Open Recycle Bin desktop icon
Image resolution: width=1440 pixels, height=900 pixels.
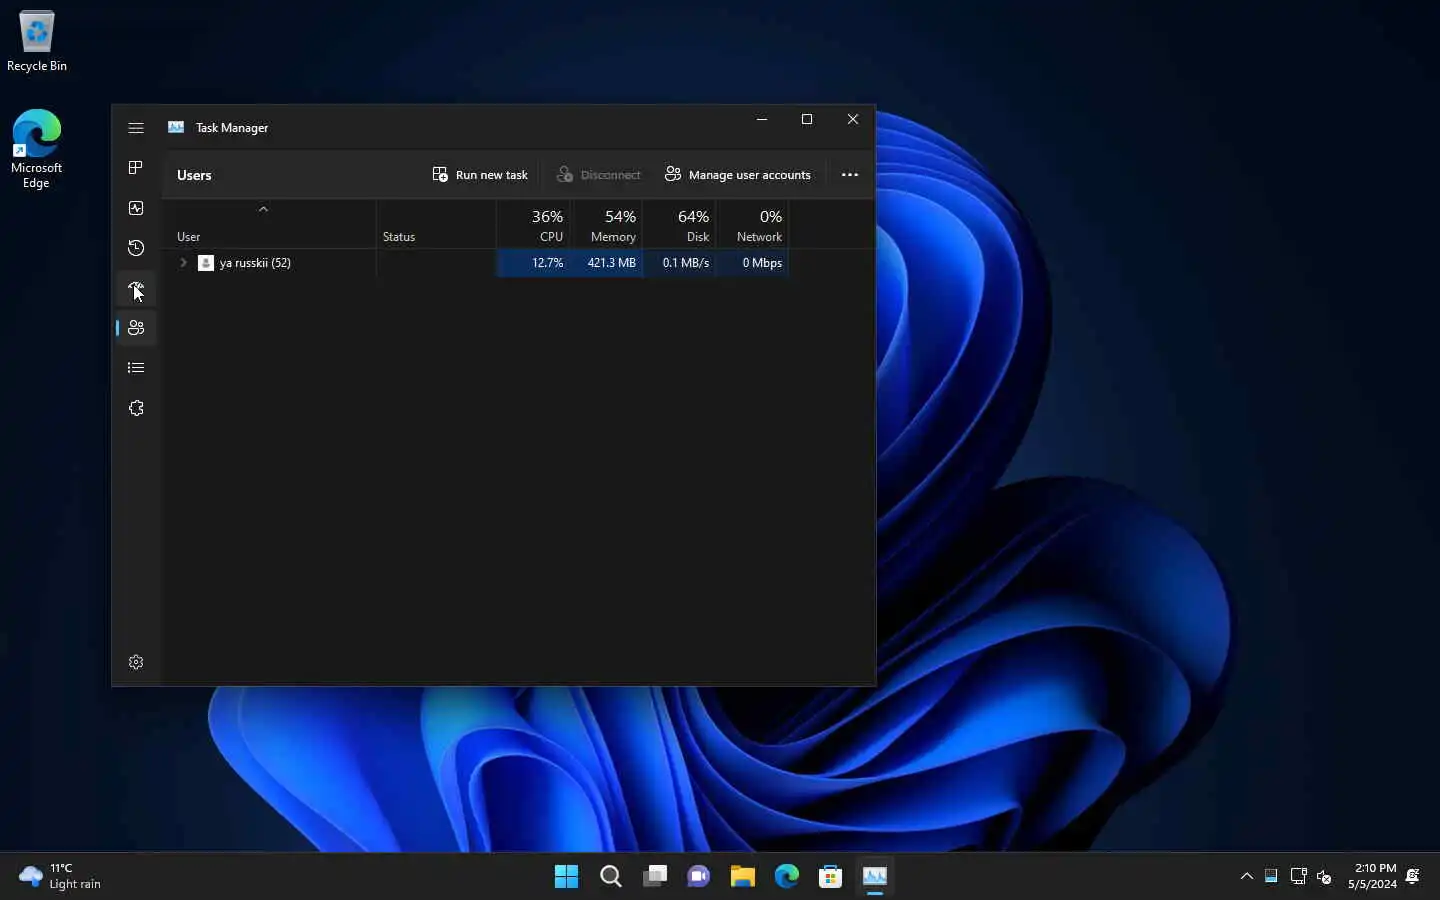click(x=37, y=42)
